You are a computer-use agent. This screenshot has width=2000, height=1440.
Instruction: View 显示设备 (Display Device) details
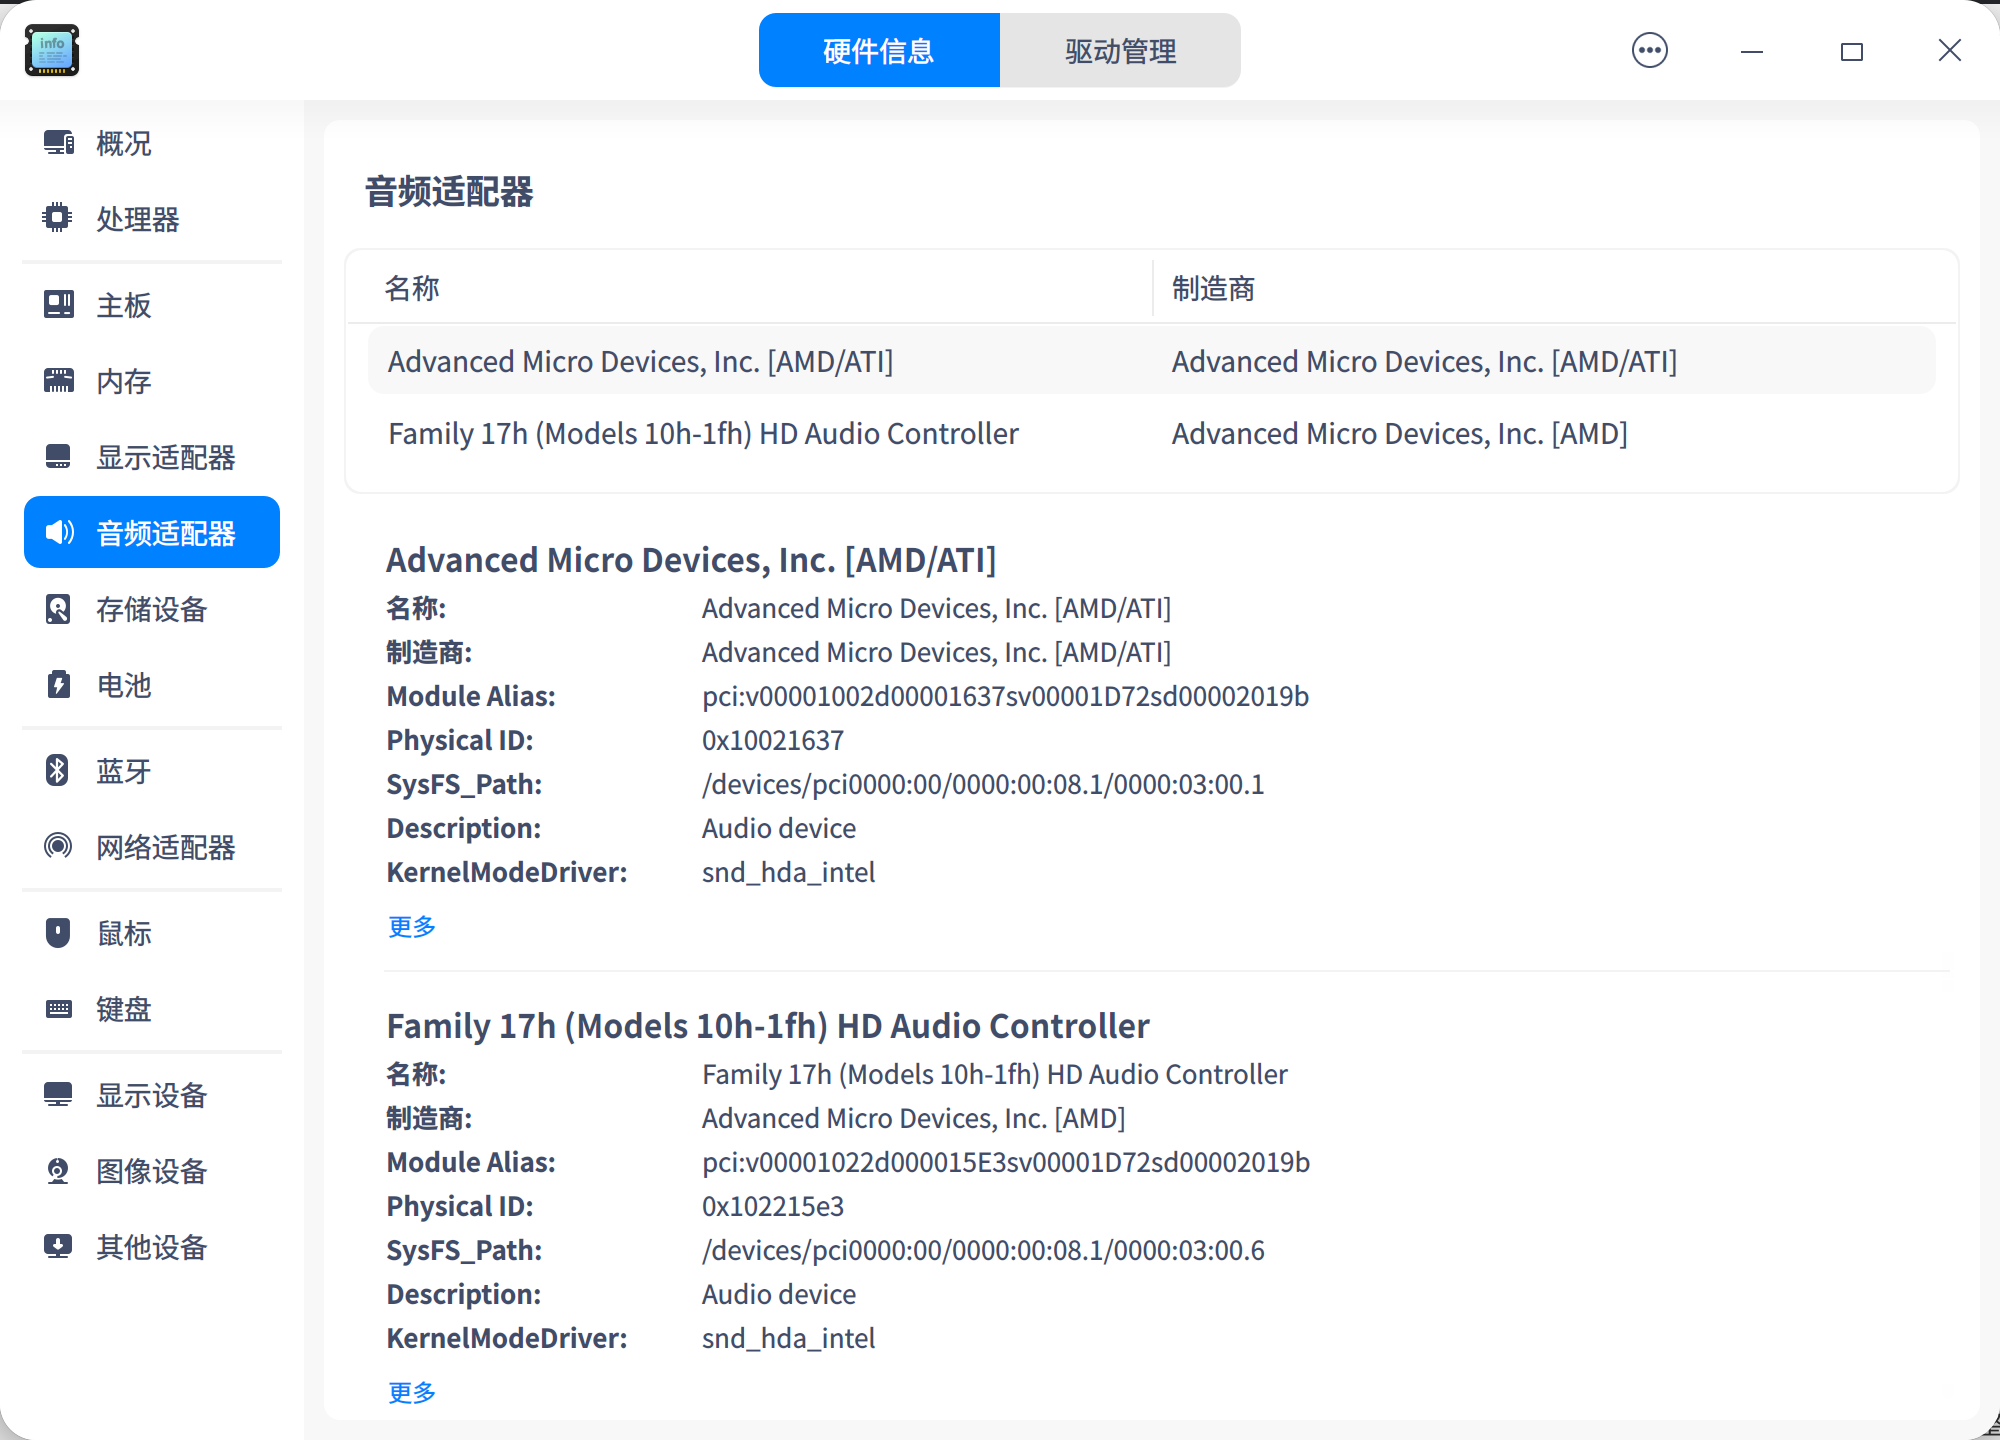click(x=151, y=1095)
